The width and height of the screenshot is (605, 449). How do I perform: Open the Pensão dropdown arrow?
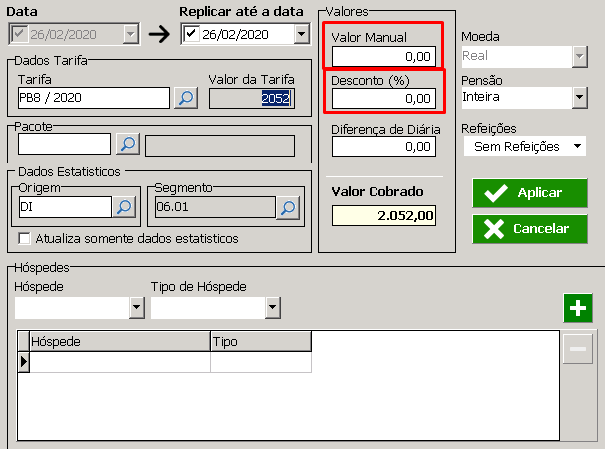click(x=580, y=97)
